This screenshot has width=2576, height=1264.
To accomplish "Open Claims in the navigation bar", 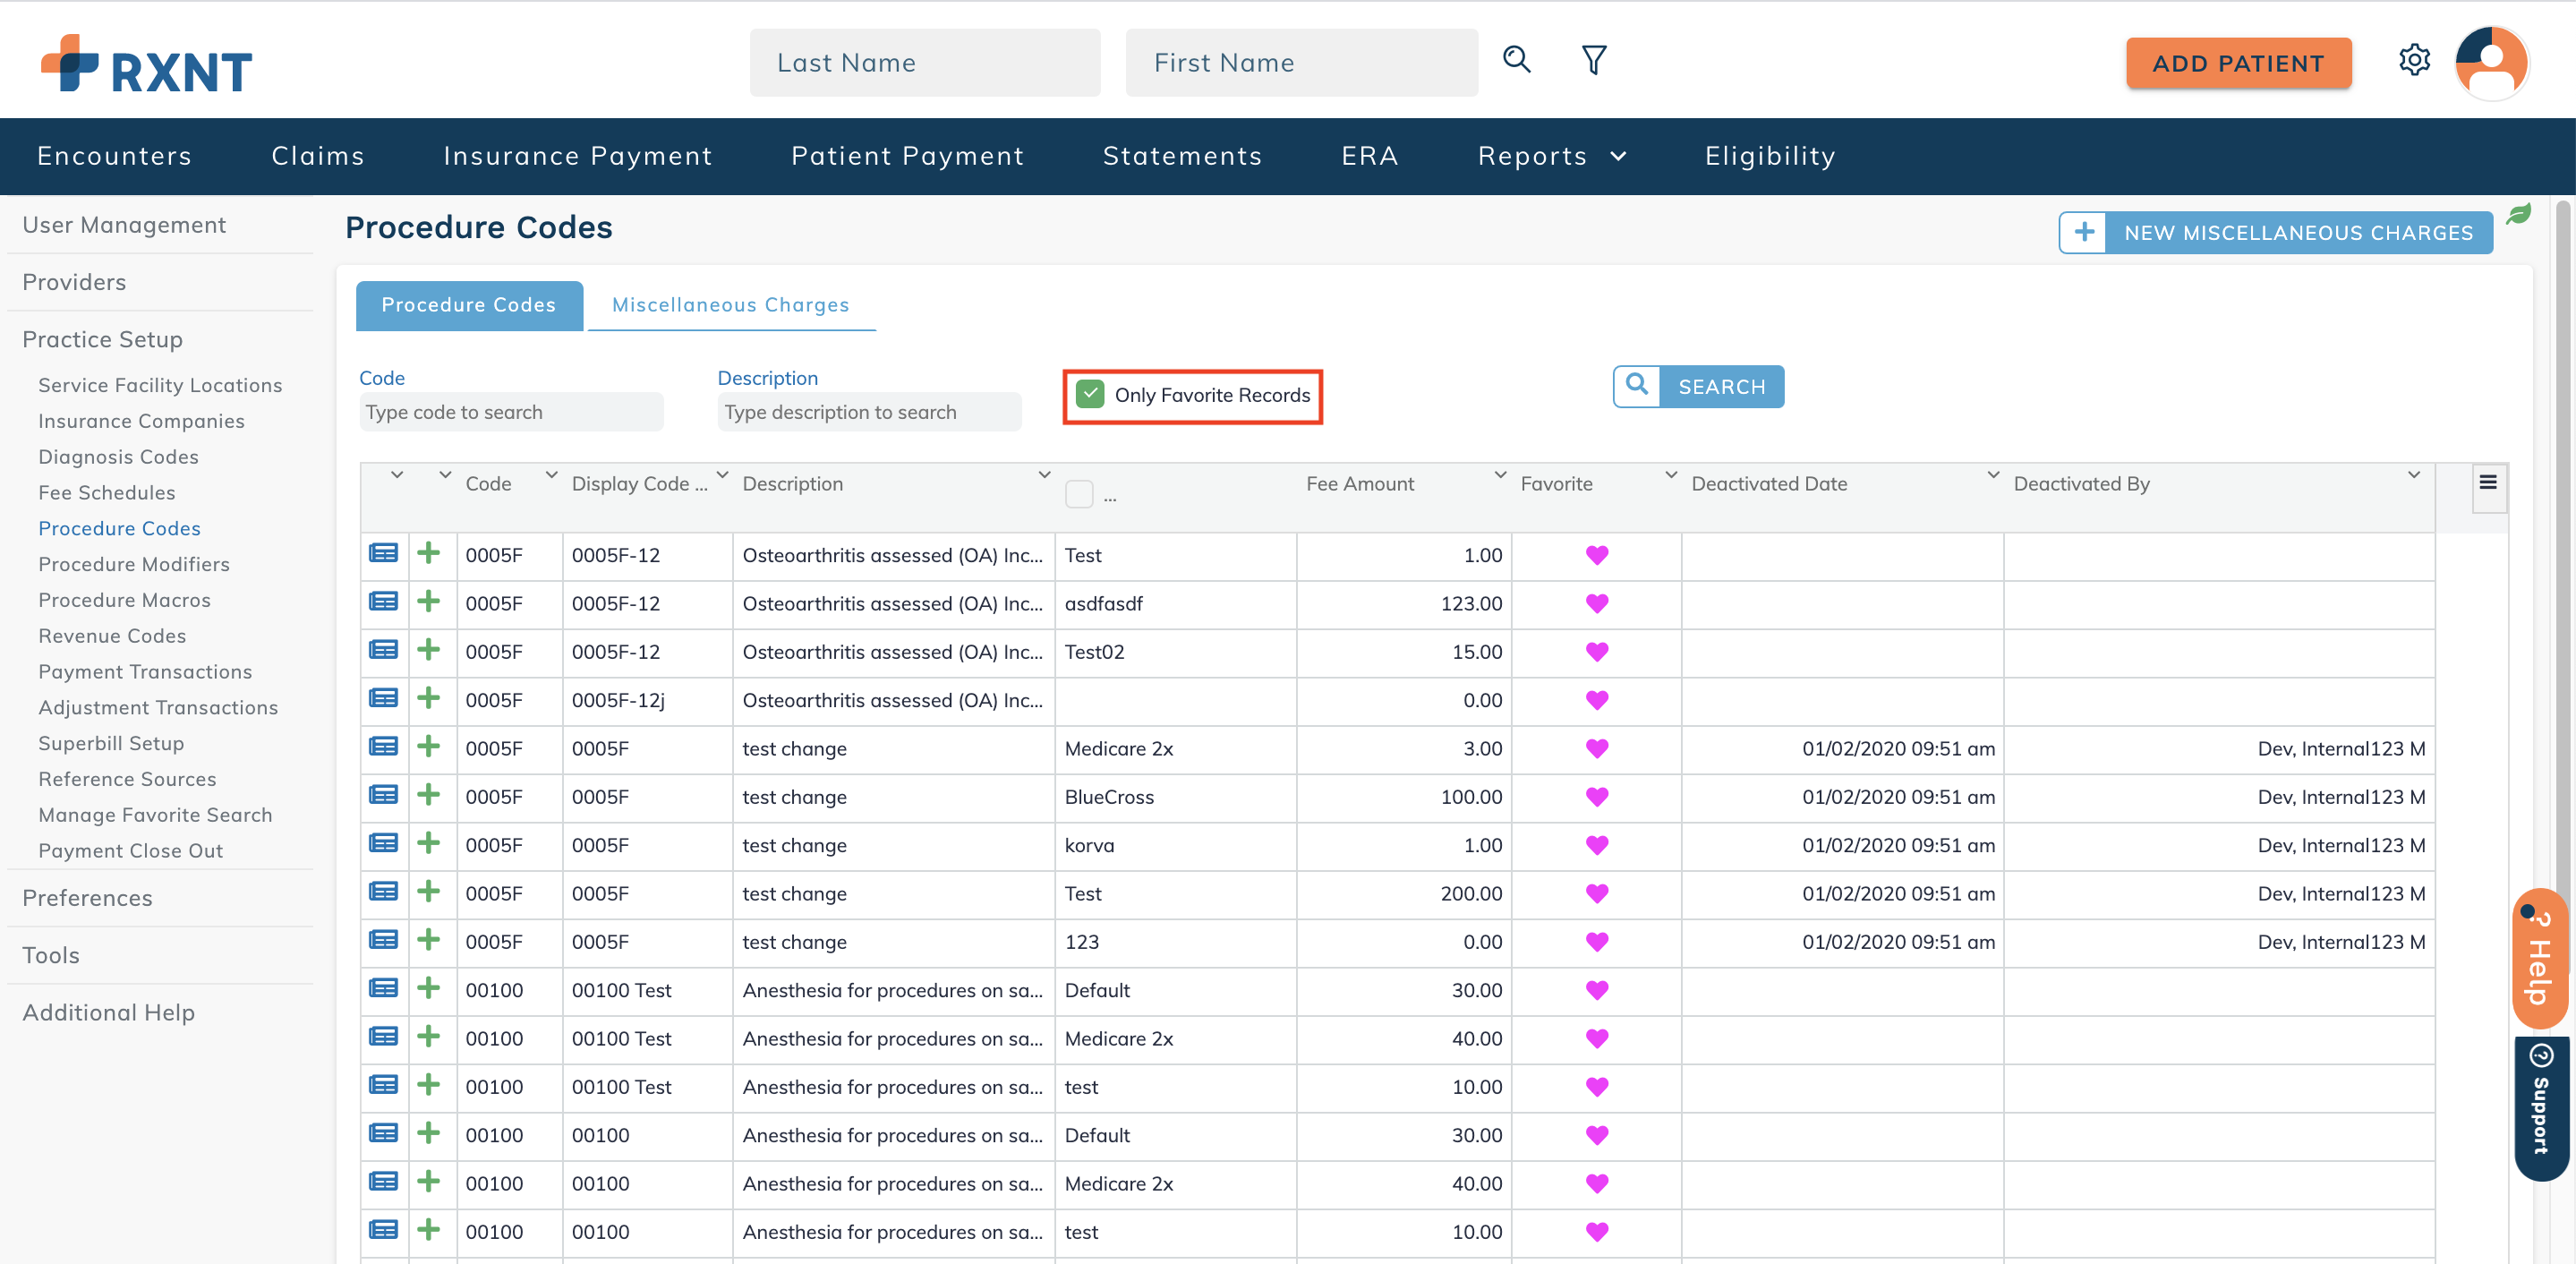I will tap(318, 156).
